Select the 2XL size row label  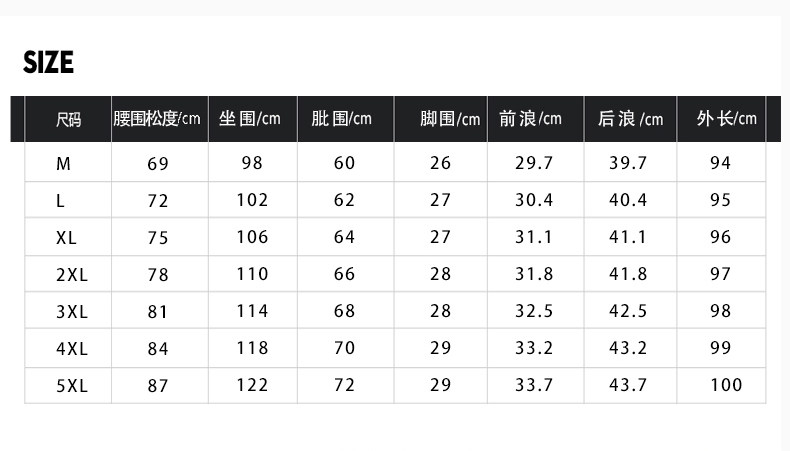[71, 274]
